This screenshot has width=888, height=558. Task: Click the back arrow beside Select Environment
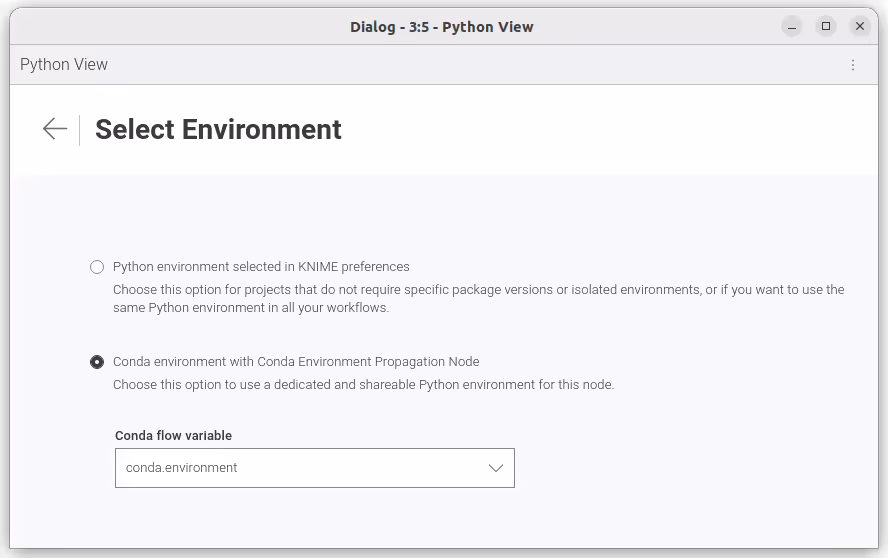(54, 129)
